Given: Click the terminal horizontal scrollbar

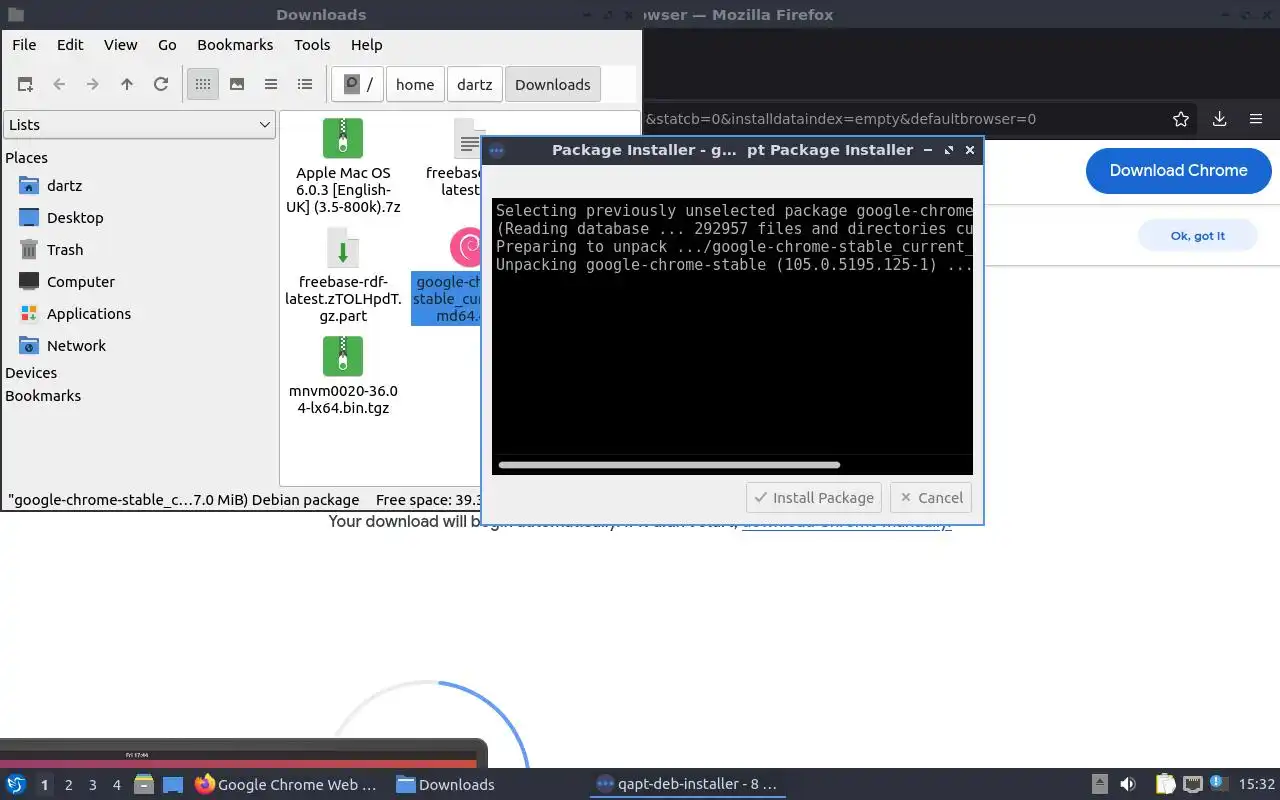Looking at the screenshot, I should pyautogui.click(x=669, y=465).
